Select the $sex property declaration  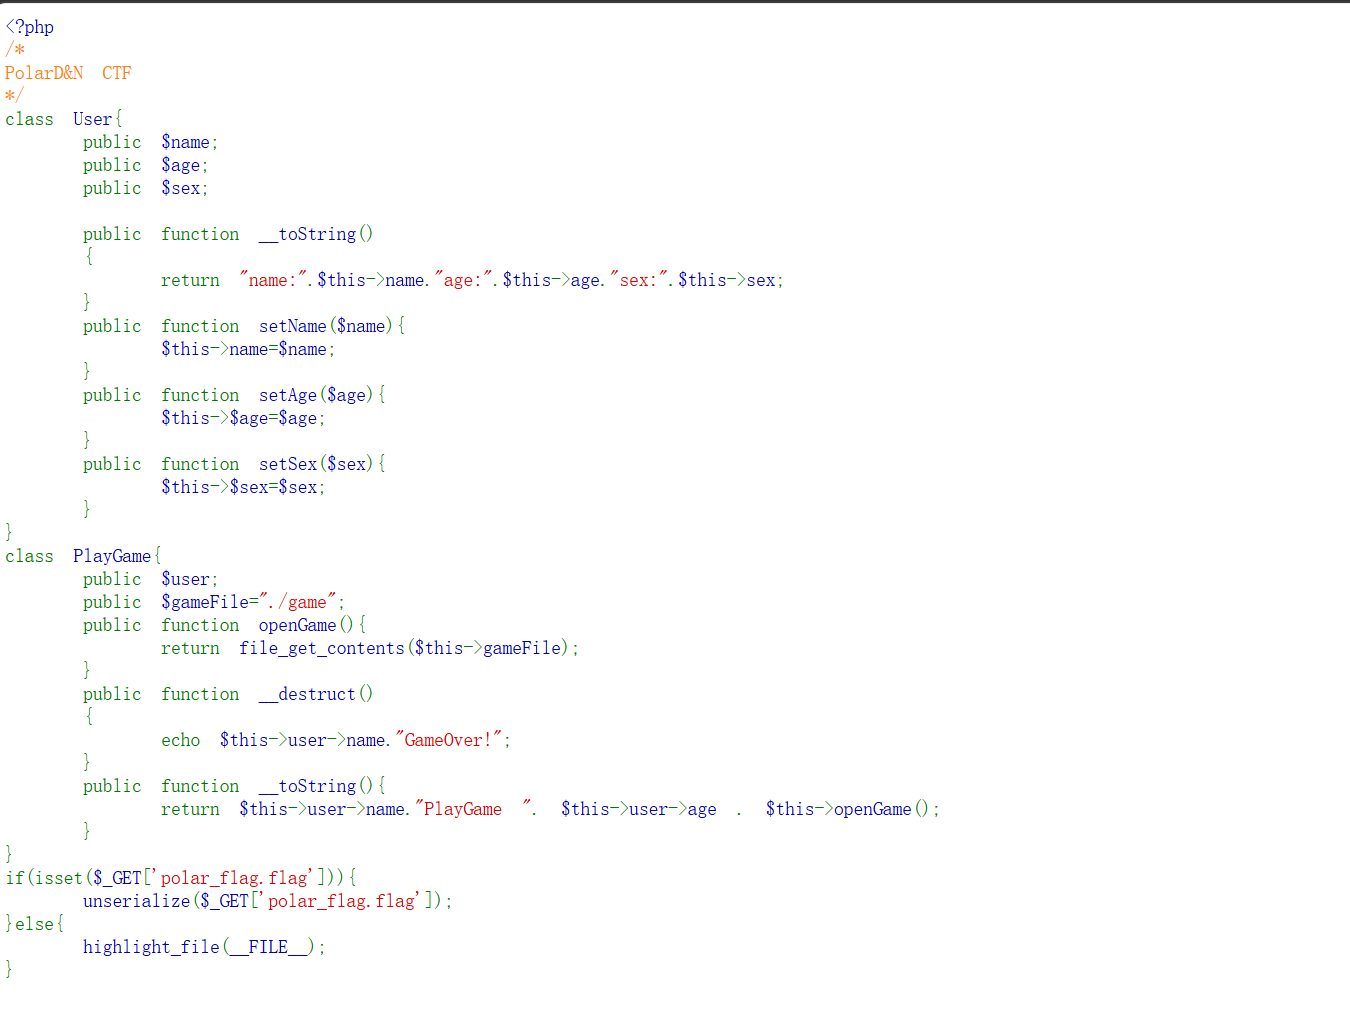(x=146, y=188)
